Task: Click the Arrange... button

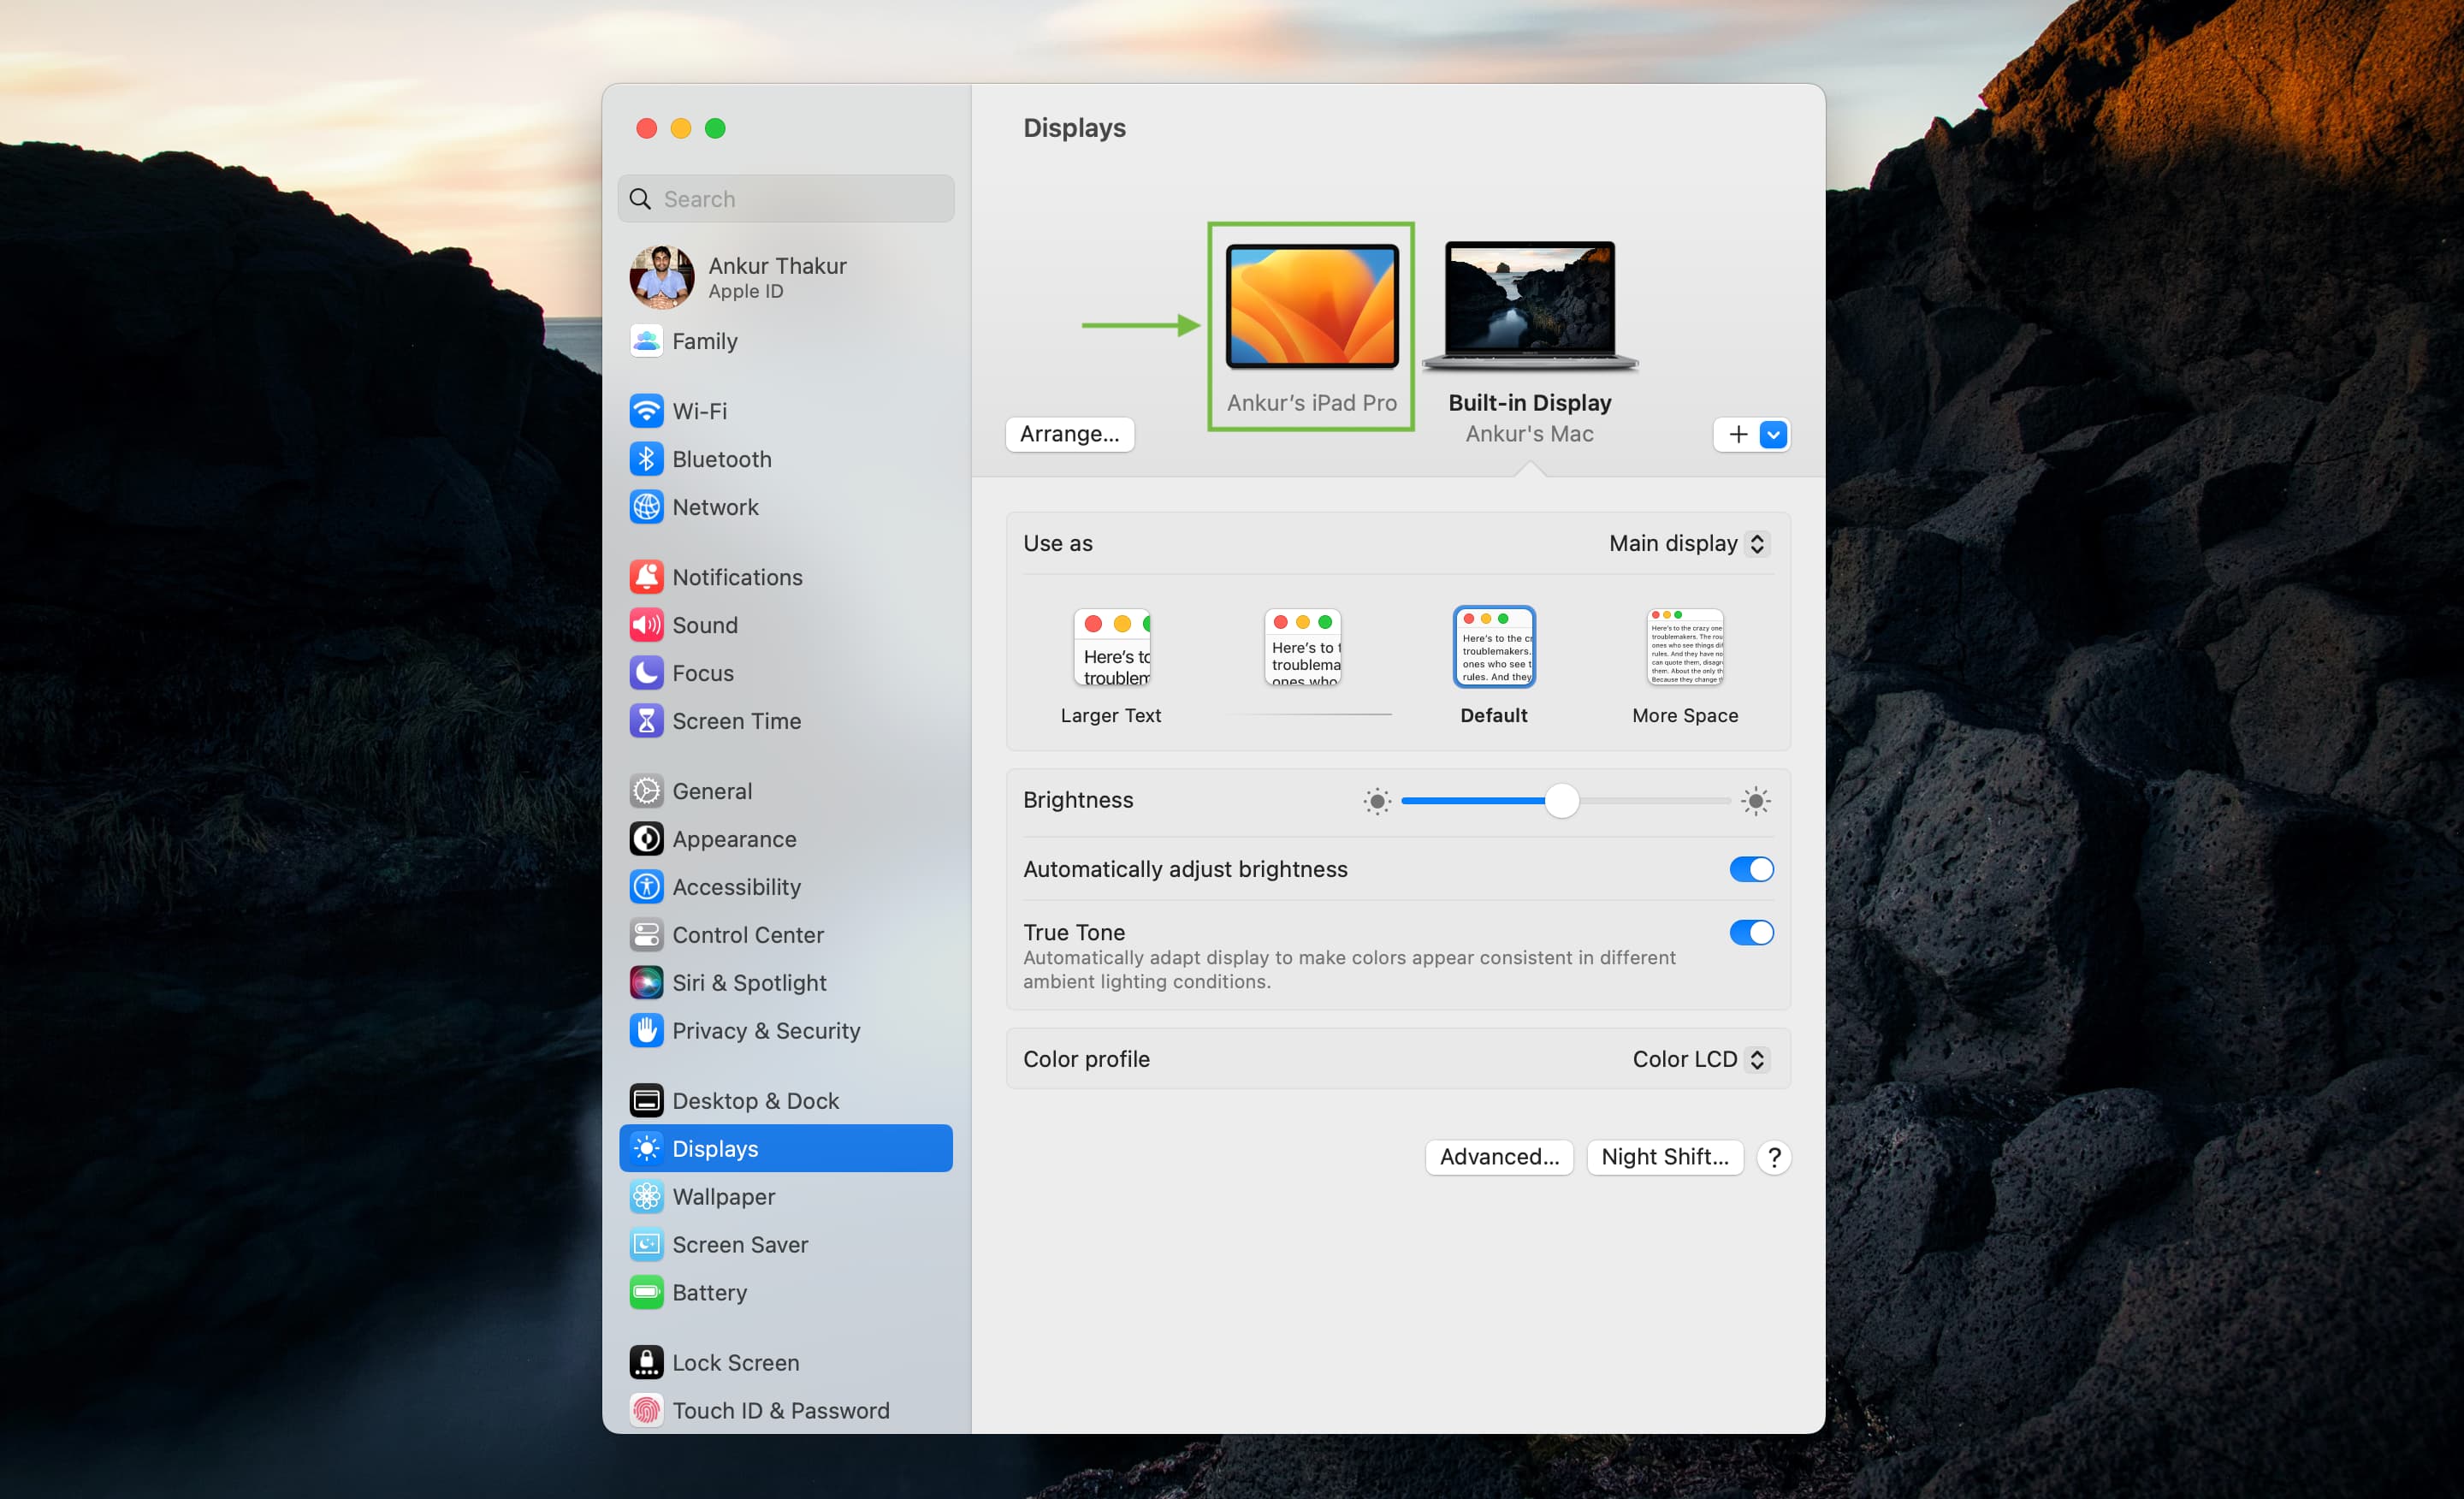Action: click(1072, 433)
